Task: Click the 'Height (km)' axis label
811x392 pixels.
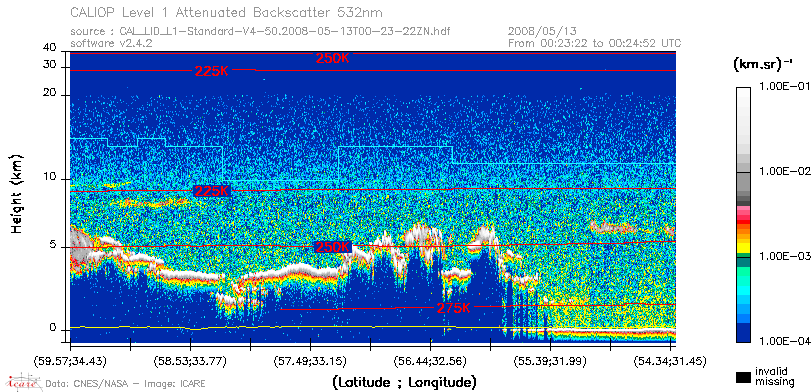Action: point(17,193)
